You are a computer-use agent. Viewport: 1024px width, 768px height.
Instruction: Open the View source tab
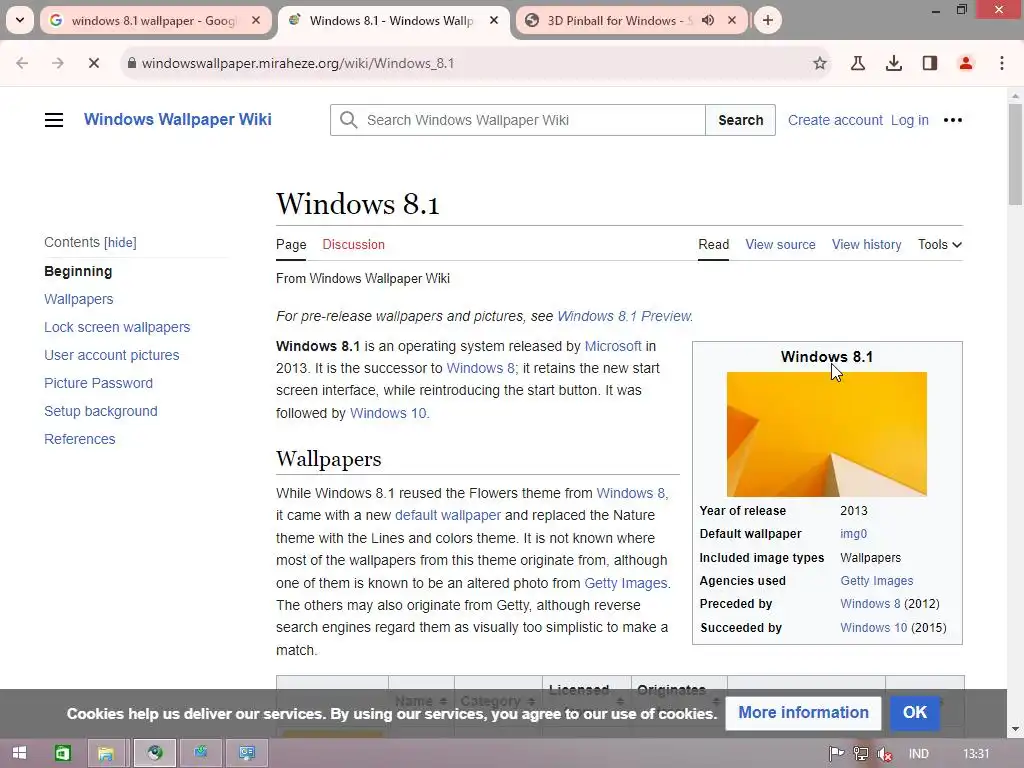[x=780, y=244]
